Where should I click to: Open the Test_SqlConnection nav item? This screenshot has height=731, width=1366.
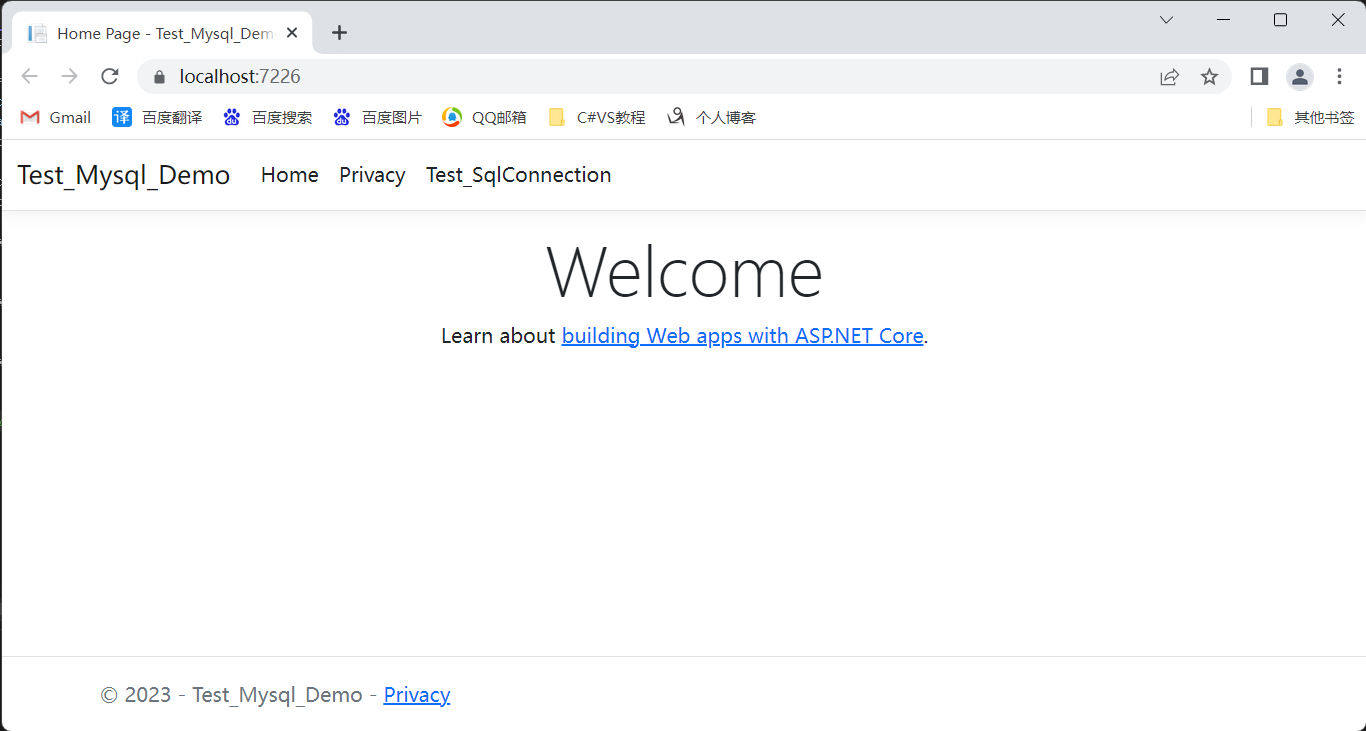point(518,175)
